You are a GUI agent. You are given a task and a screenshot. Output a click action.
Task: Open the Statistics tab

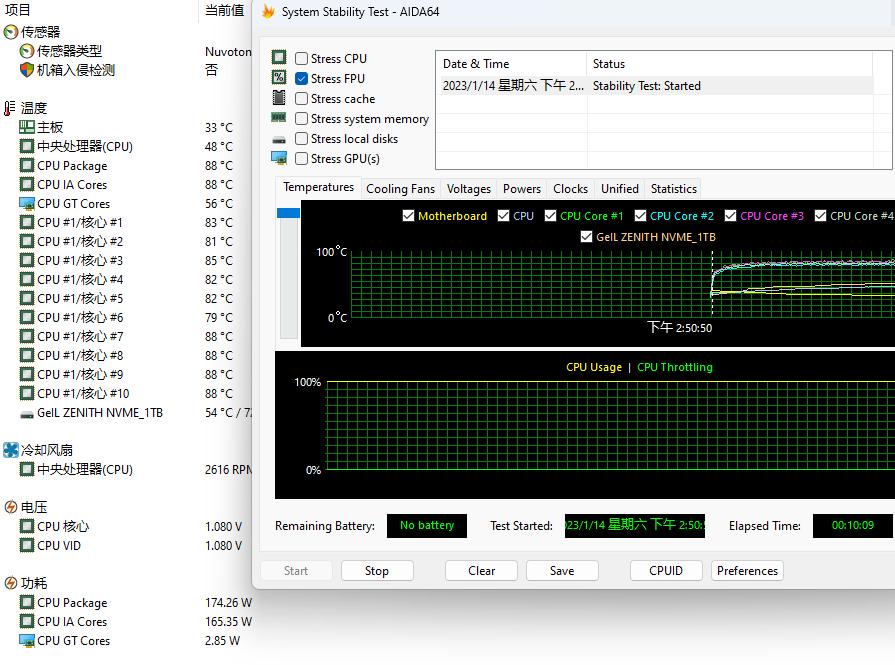673,189
